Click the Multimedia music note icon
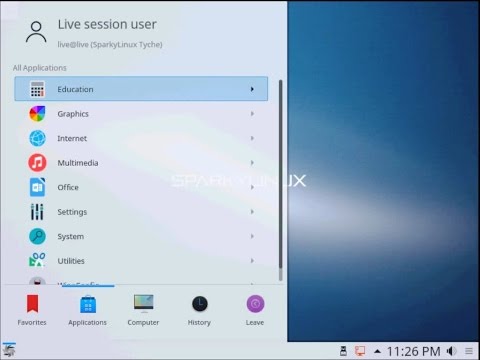Screen dimensions: 480x360 coord(37,163)
